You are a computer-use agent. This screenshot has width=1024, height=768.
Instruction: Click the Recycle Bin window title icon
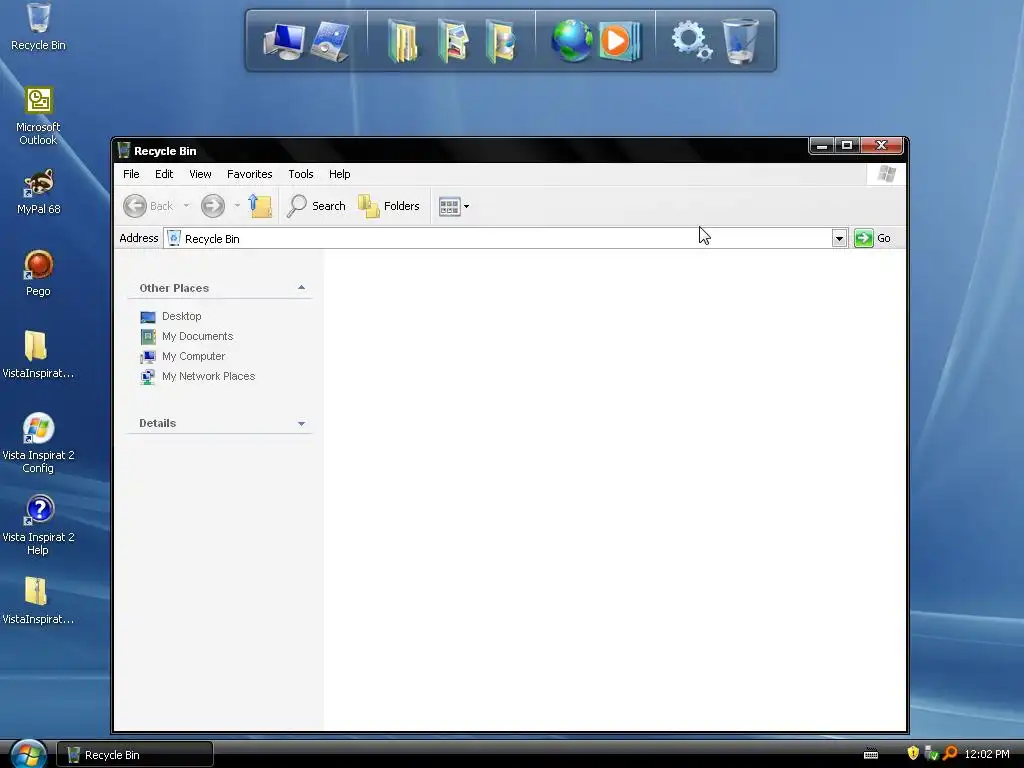click(x=123, y=150)
